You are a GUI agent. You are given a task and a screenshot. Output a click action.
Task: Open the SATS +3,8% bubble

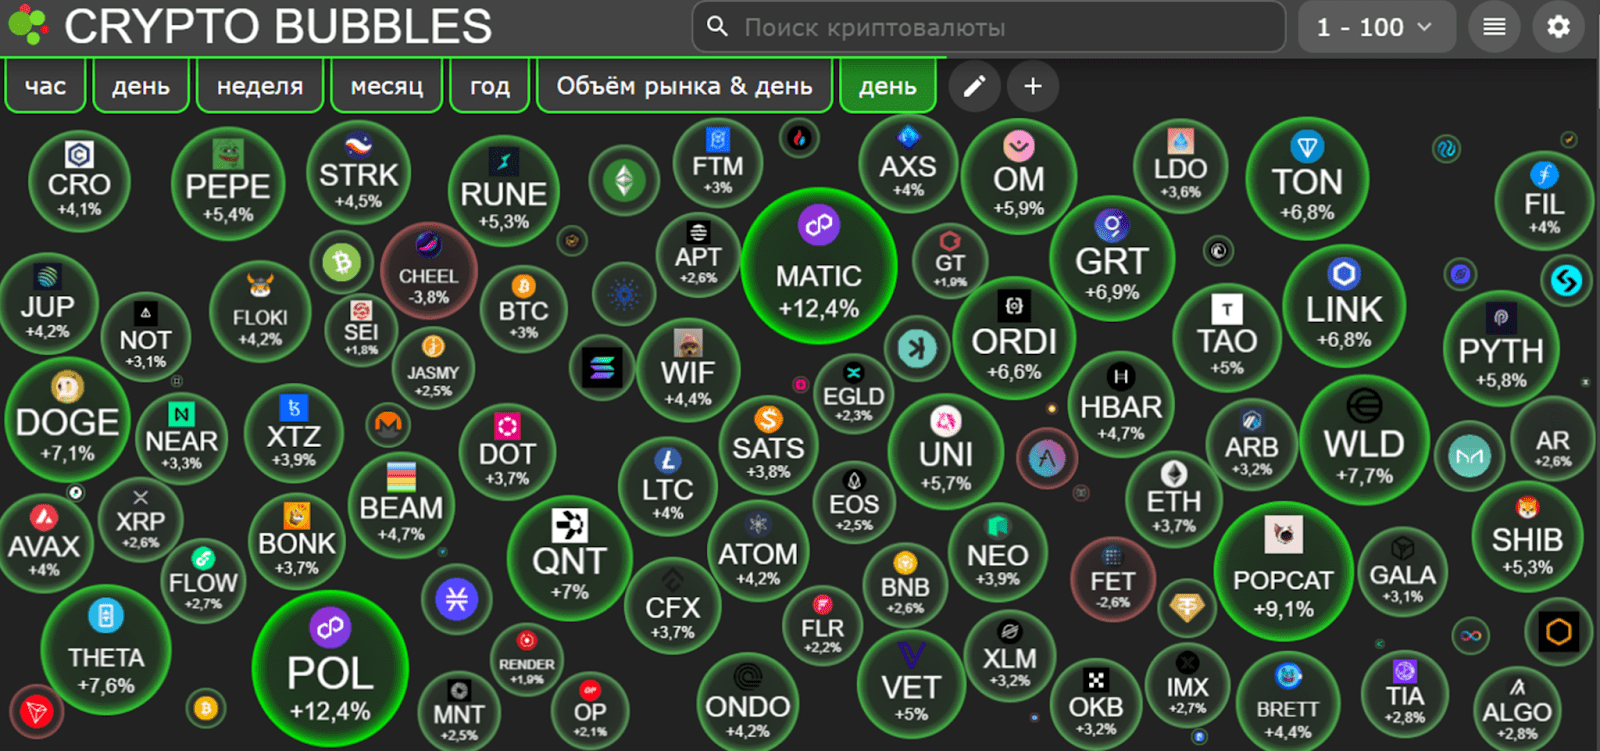pos(768,445)
